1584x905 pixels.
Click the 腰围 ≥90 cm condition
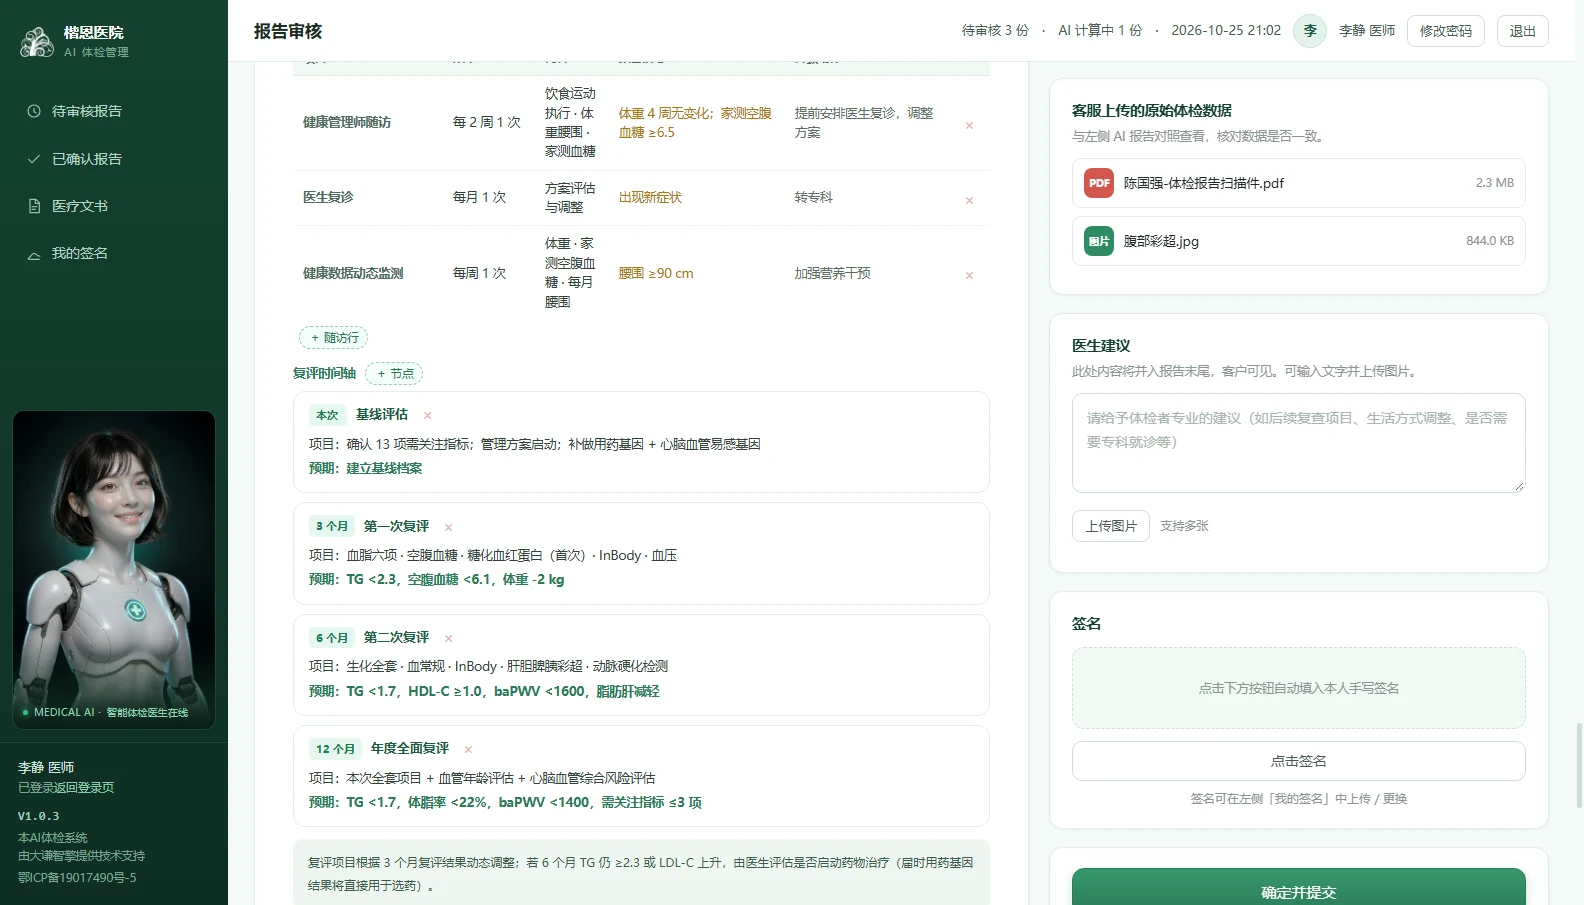click(x=656, y=273)
